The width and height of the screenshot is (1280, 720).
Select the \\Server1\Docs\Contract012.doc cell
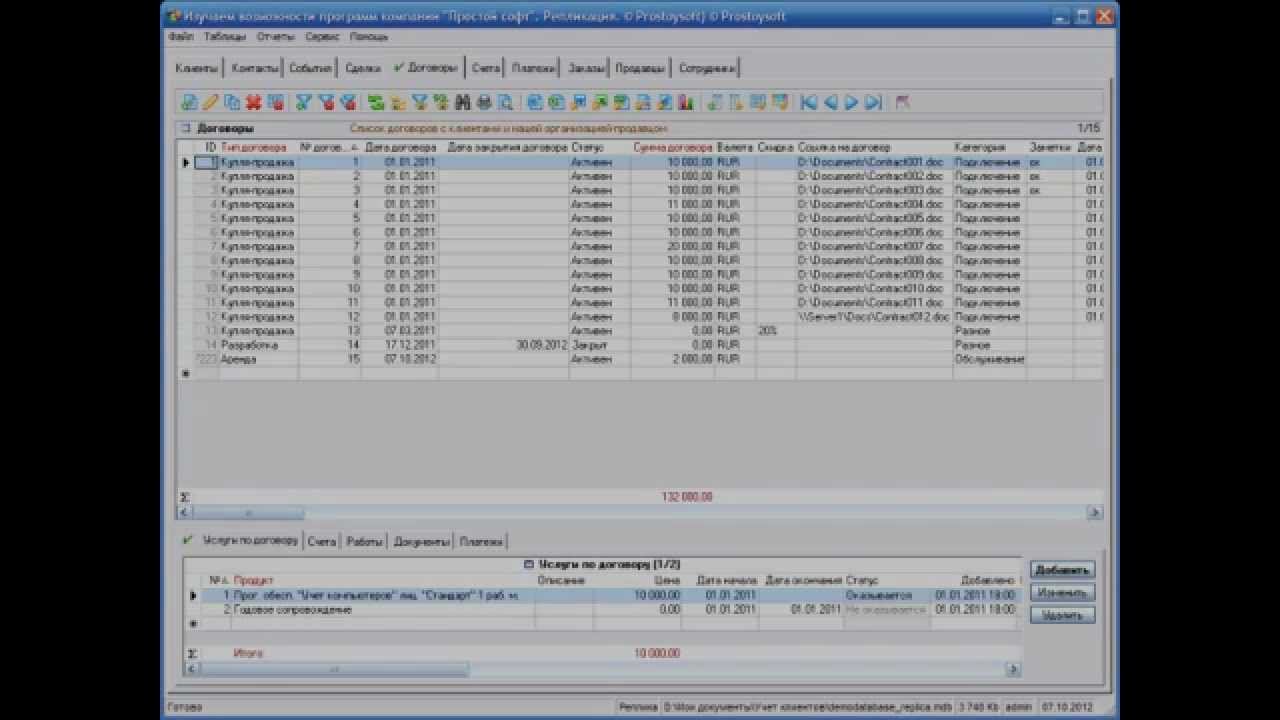[x=873, y=316]
